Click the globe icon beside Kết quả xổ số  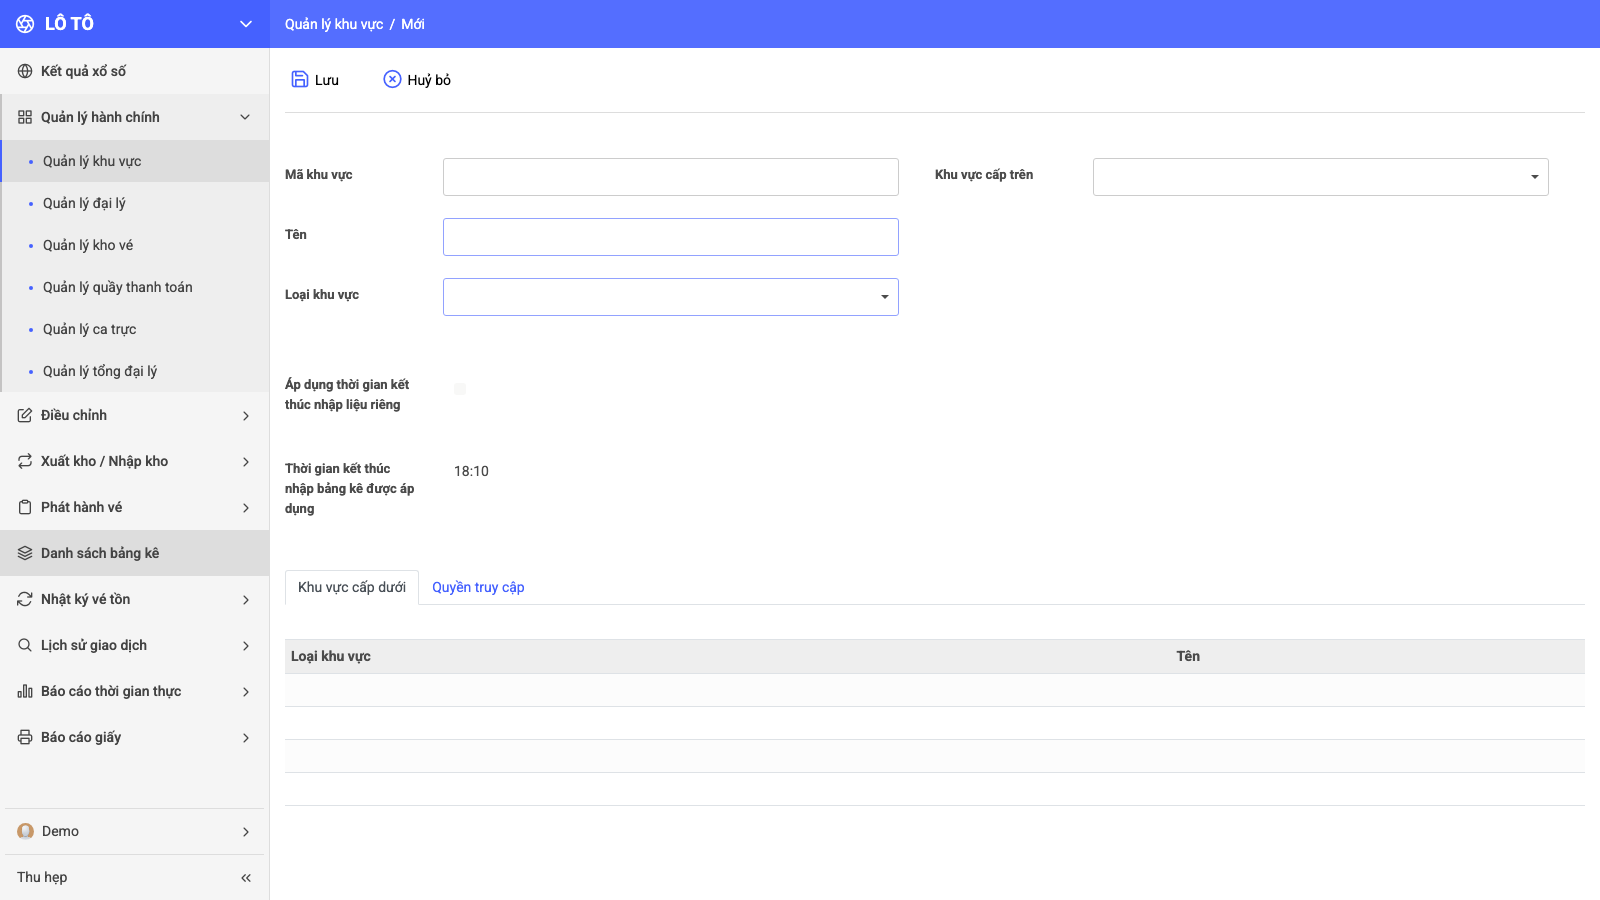click(25, 71)
